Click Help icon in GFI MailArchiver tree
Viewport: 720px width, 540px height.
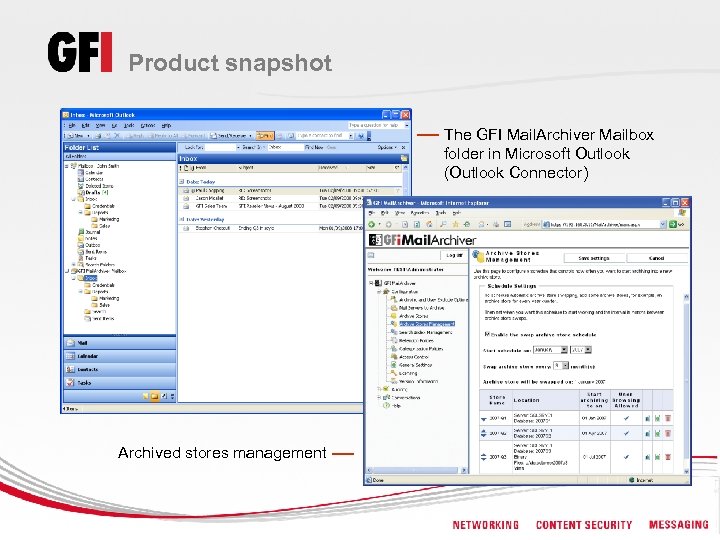click(x=387, y=405)
